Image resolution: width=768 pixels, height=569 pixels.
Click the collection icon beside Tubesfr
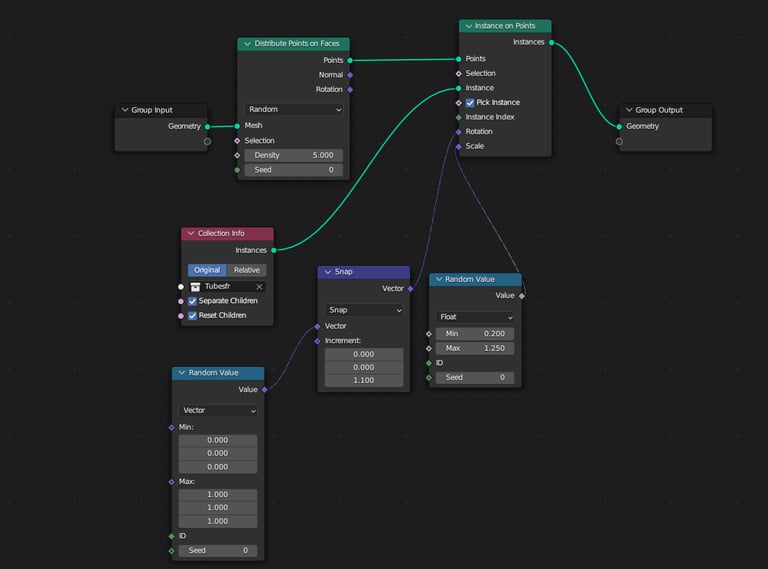click(195, 286)
